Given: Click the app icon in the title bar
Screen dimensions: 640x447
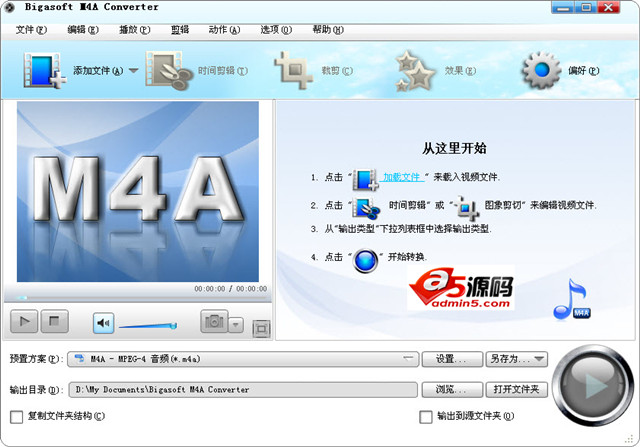Looking at the screenshot, I should [9, 7].
